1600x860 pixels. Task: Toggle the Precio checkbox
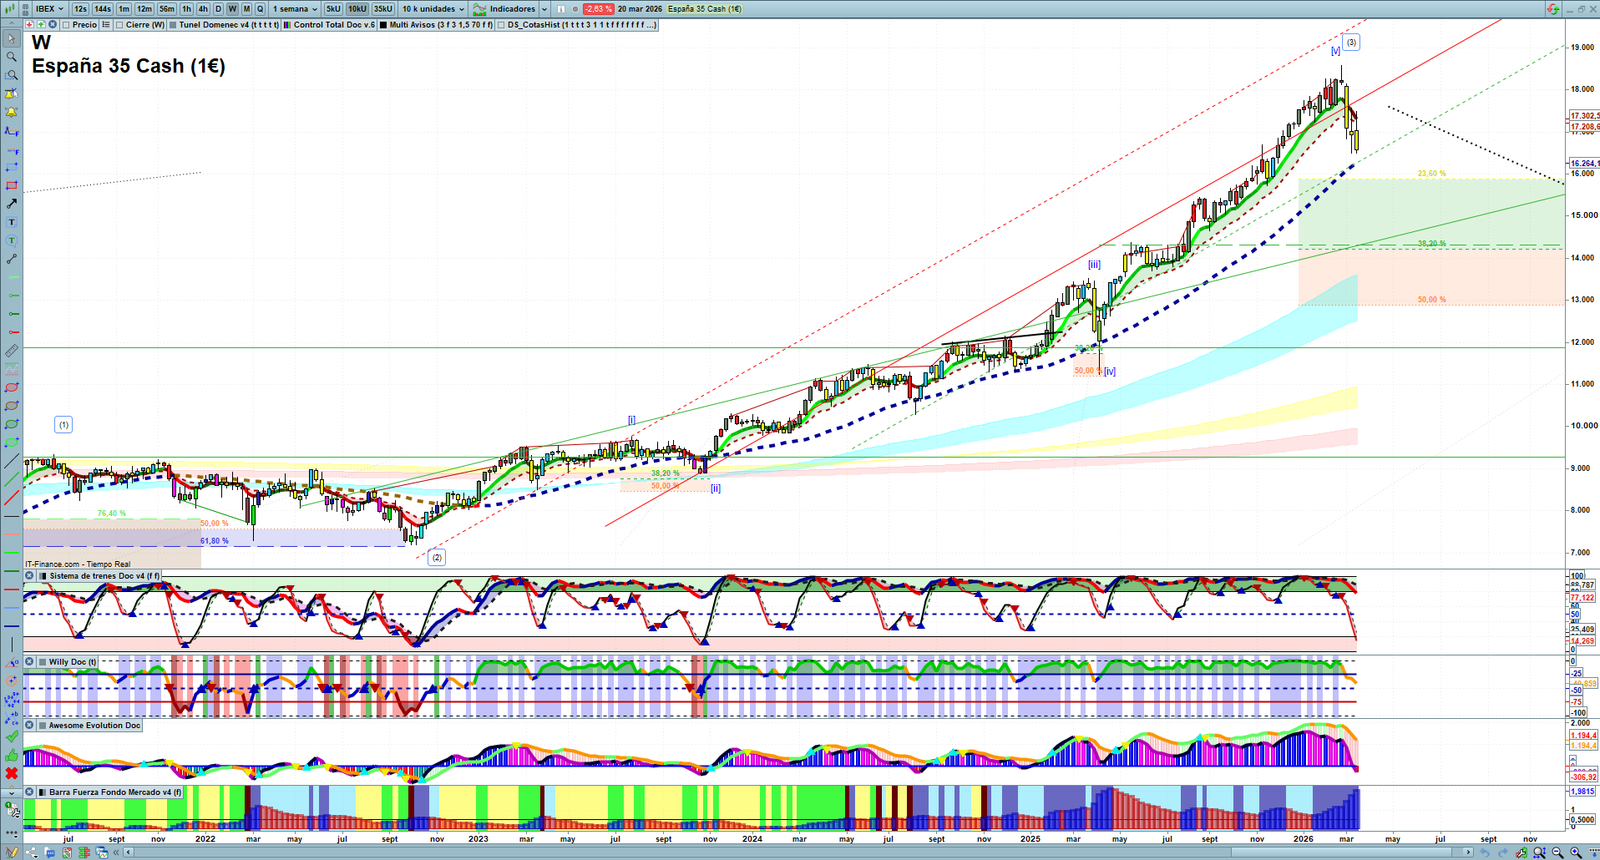coord(66,25)
